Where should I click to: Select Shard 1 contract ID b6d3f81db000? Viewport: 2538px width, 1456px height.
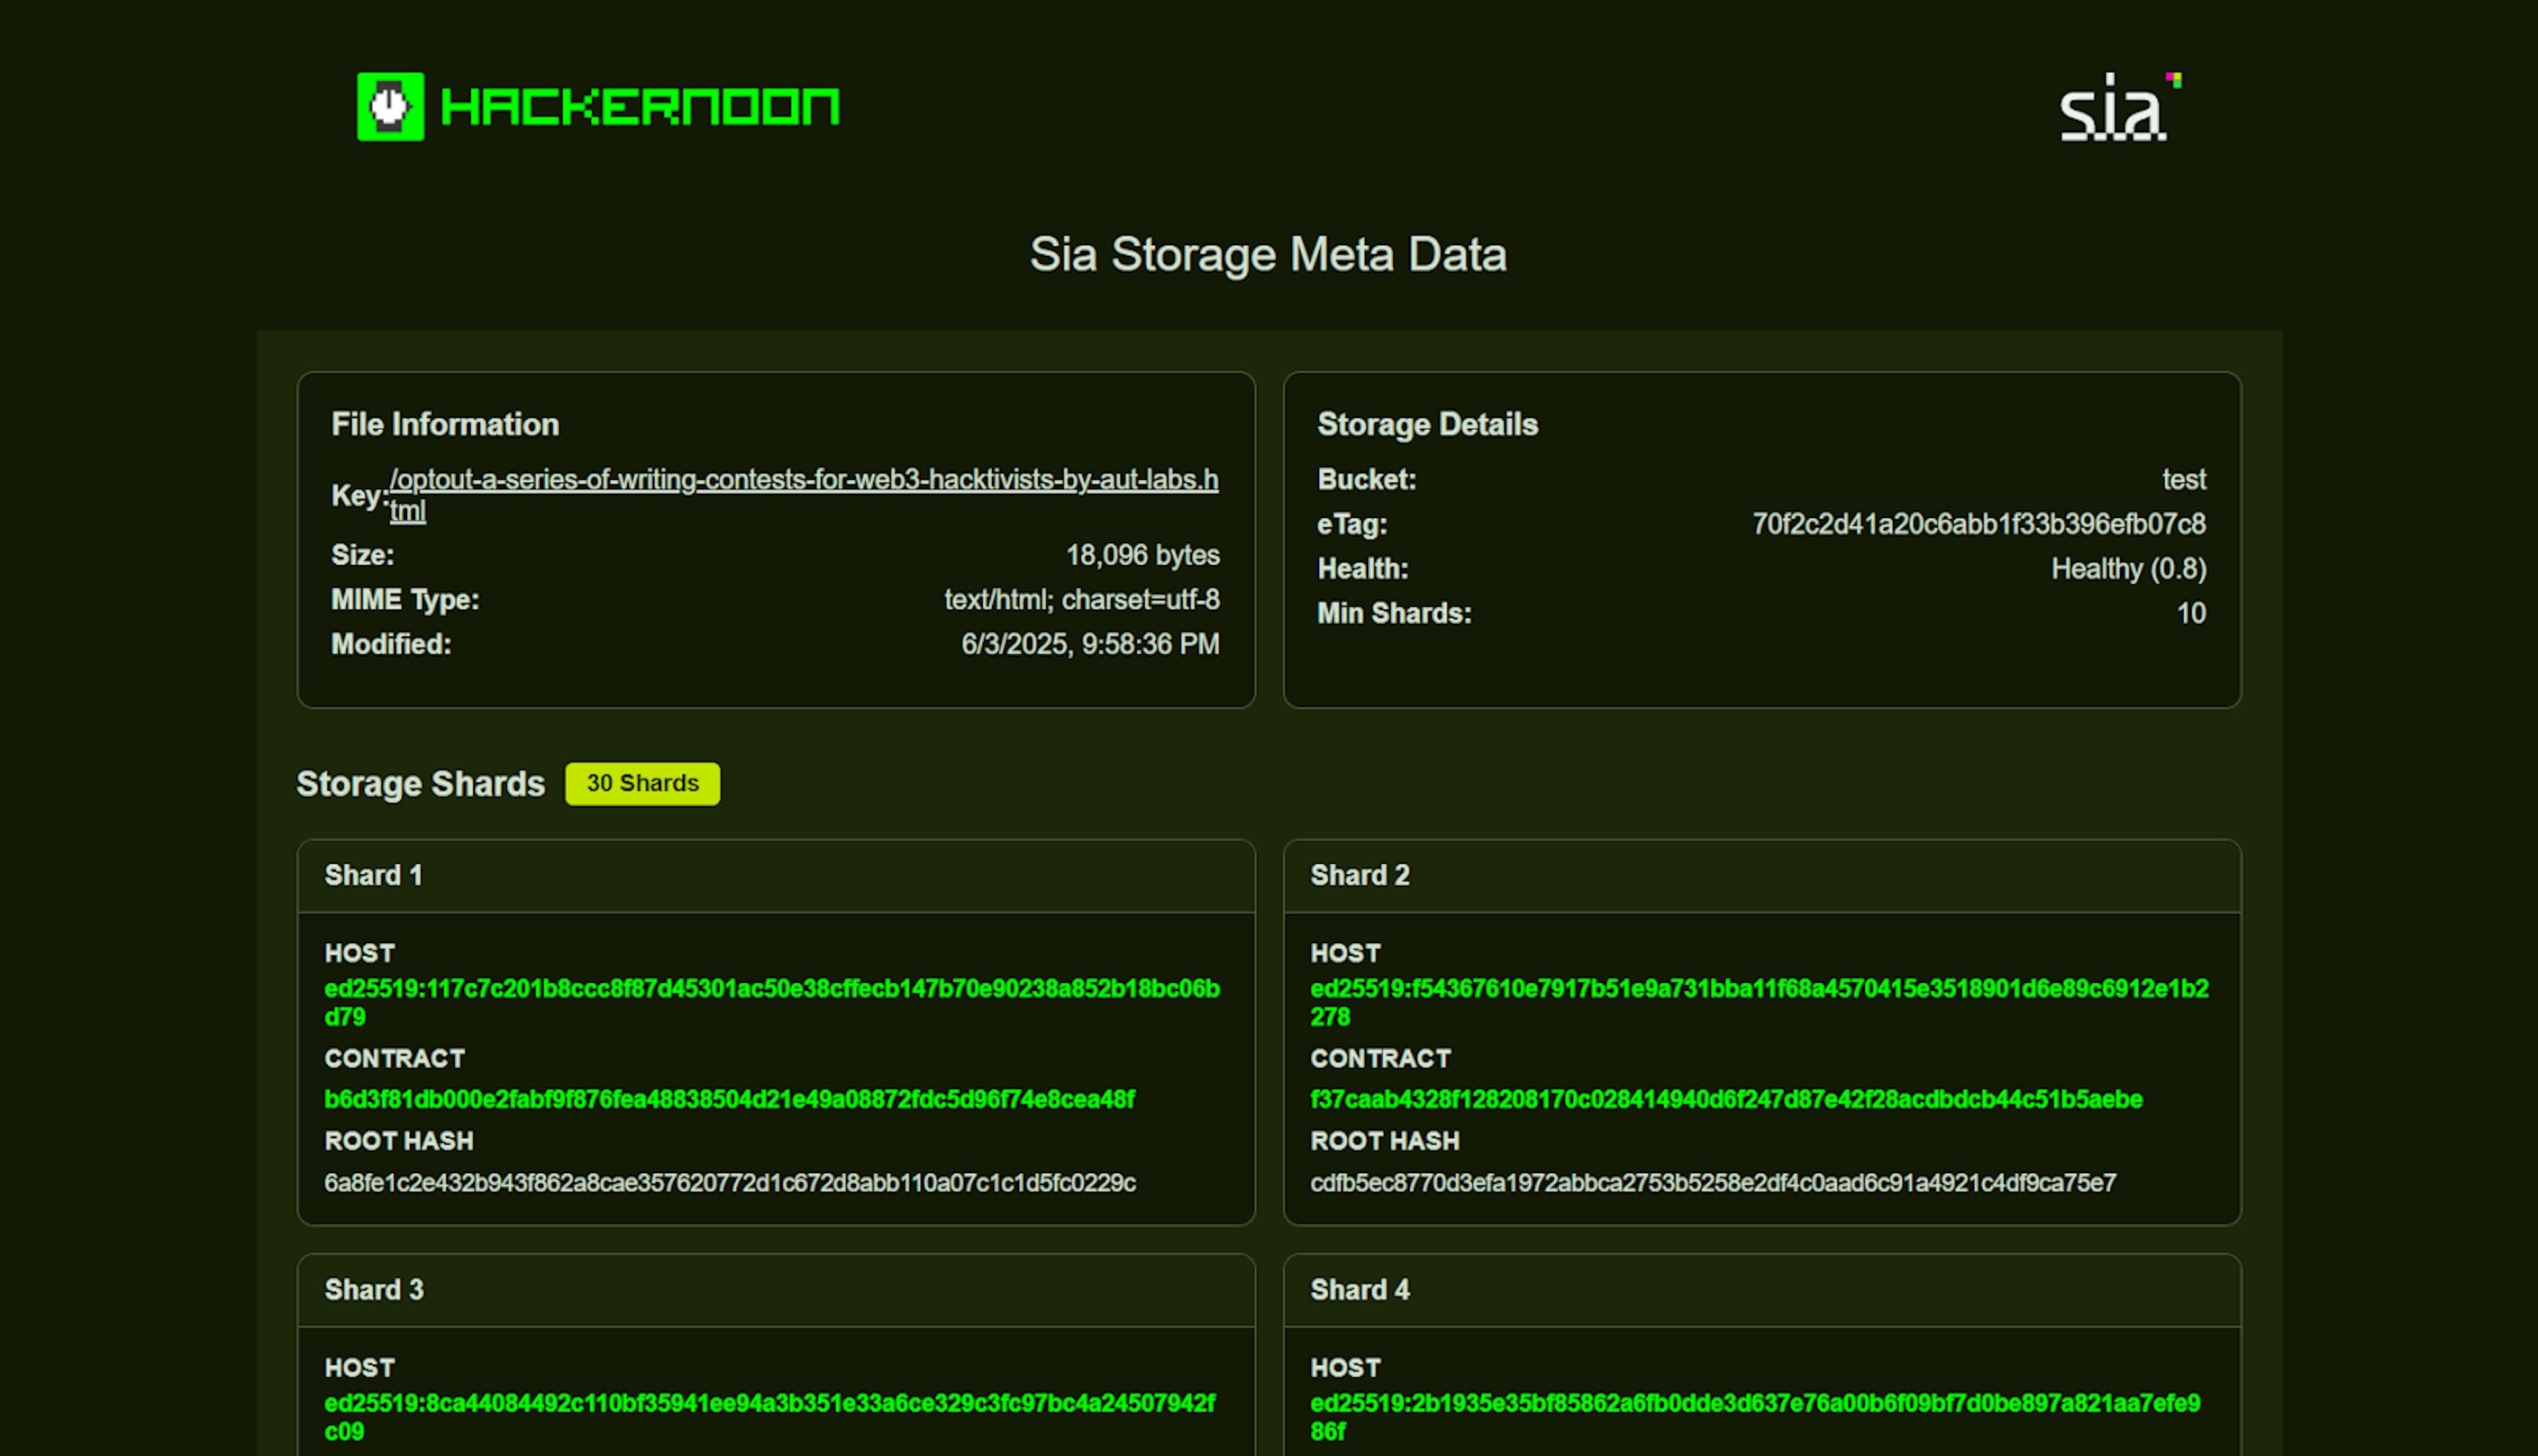[729, 1099]
